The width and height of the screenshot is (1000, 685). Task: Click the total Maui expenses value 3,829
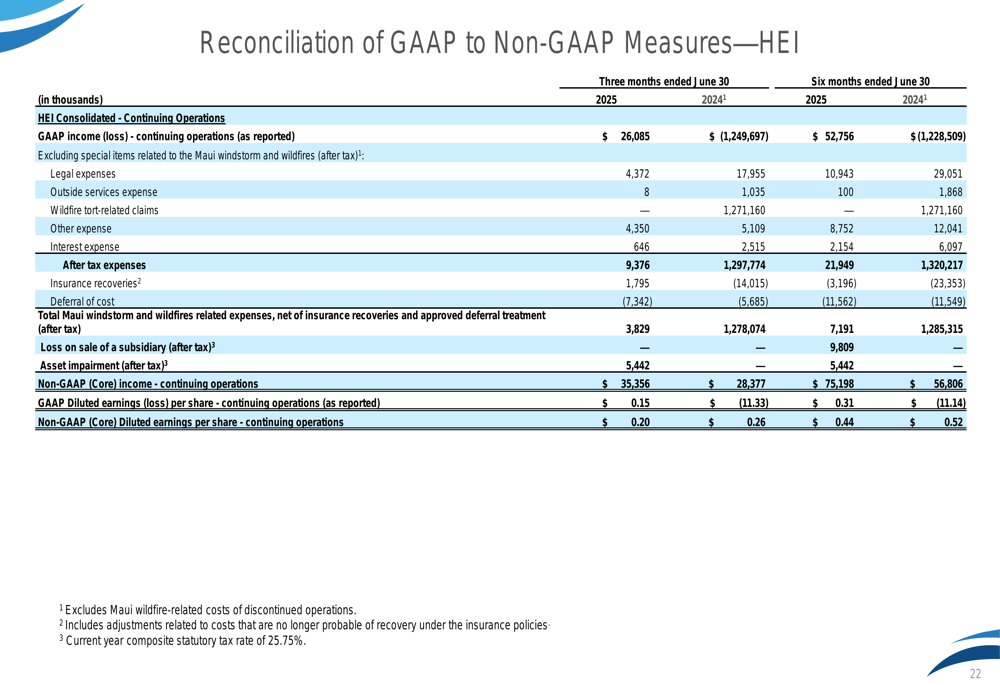pyautogui.click(x=638, y=329)
